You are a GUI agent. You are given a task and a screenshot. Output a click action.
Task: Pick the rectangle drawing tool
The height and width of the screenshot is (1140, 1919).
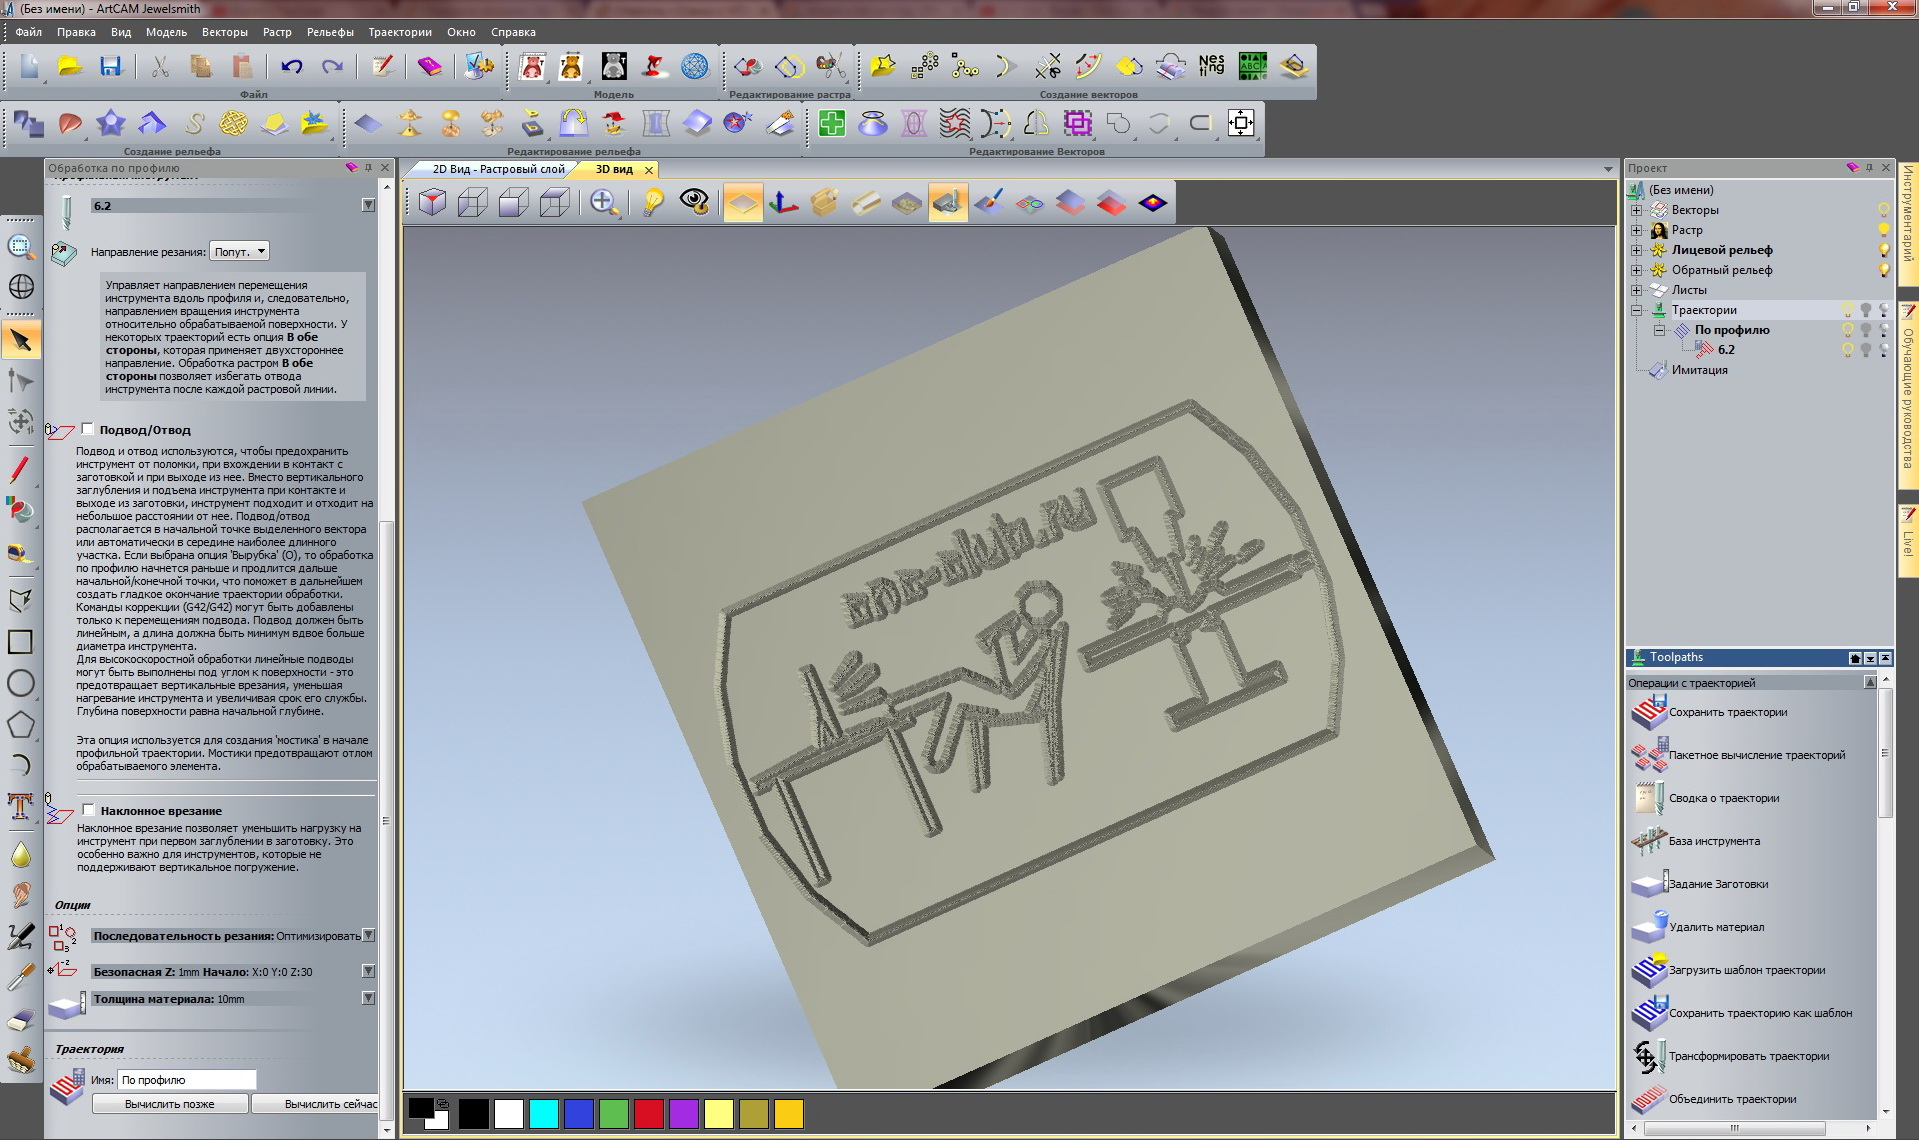pyautogui.click(x=21, y=642)
